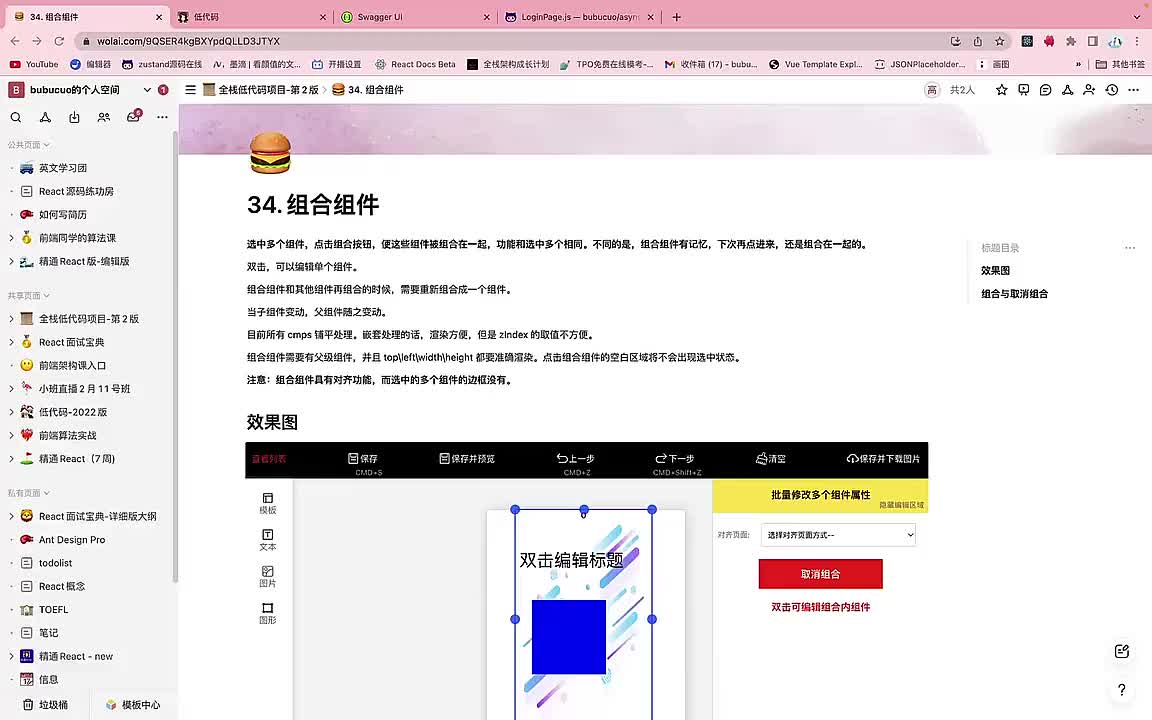Screen dimensions: 1152x720
Task: Open the browser tabs list chevron
Action: pyautogui.click(x=1137, y=17)
